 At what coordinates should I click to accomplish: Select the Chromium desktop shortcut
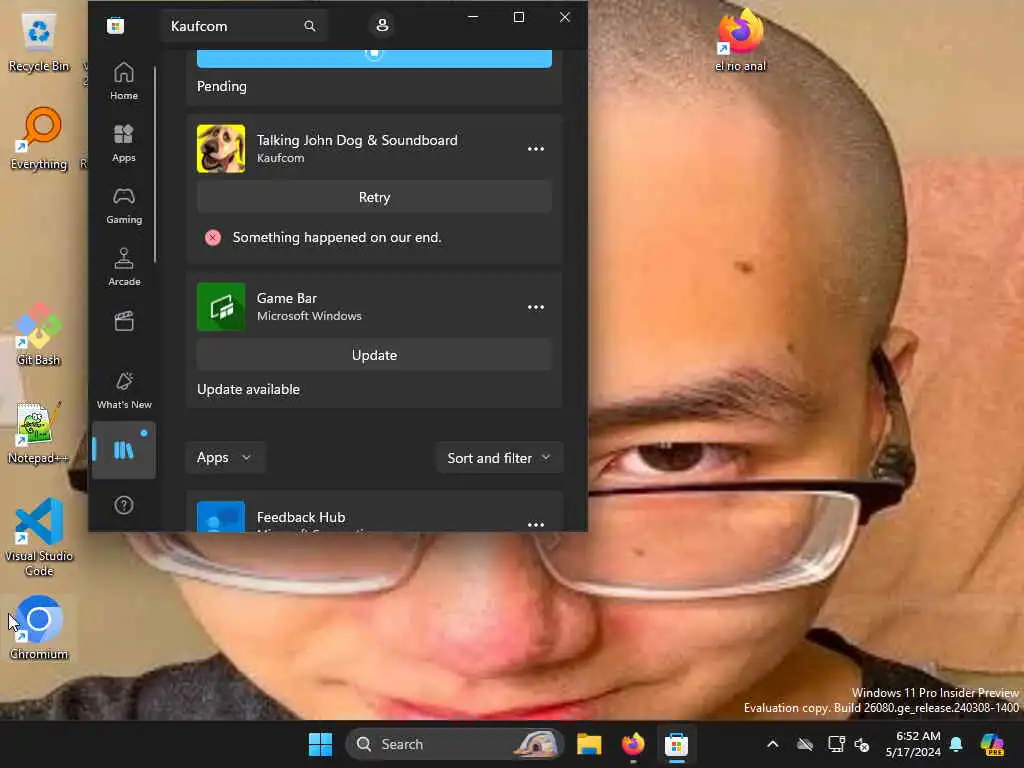coord(39,628)
